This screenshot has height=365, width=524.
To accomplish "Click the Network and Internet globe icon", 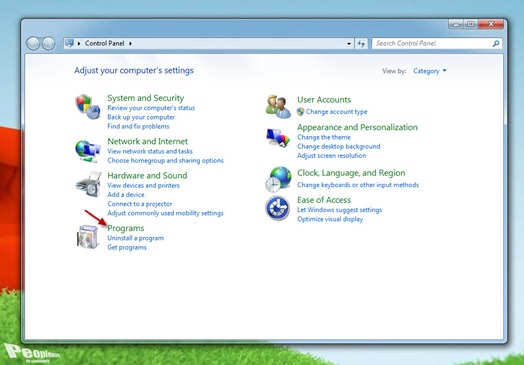I will (88, 151).
